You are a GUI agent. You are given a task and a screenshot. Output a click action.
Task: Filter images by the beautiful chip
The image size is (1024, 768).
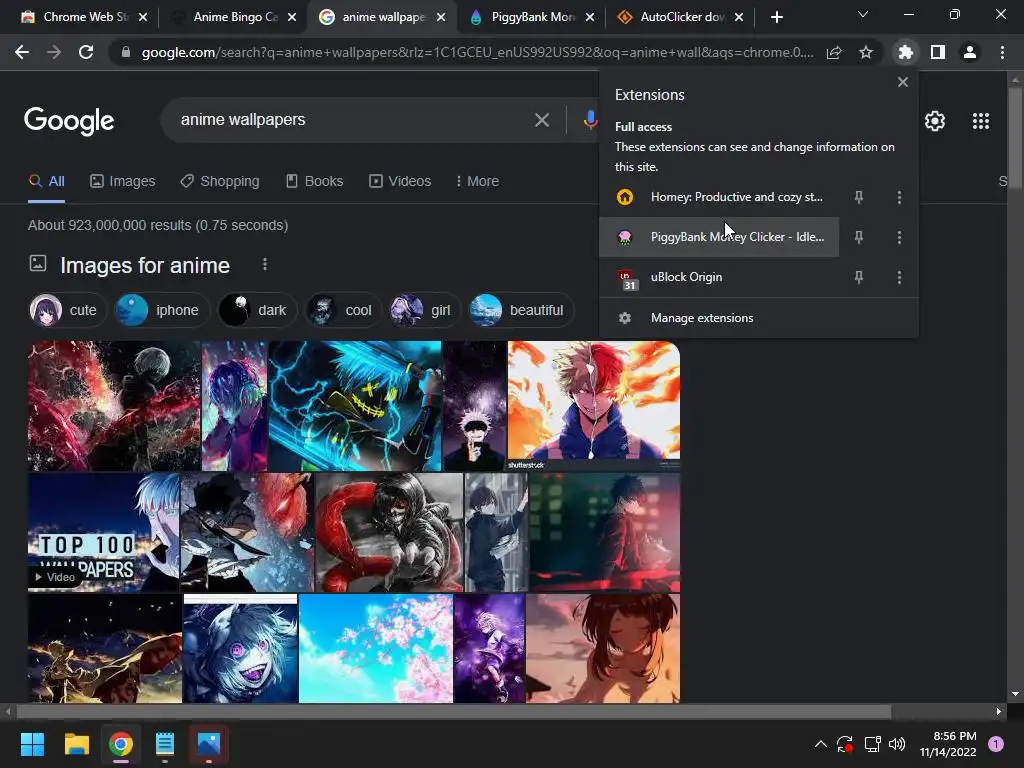(520, 310)
